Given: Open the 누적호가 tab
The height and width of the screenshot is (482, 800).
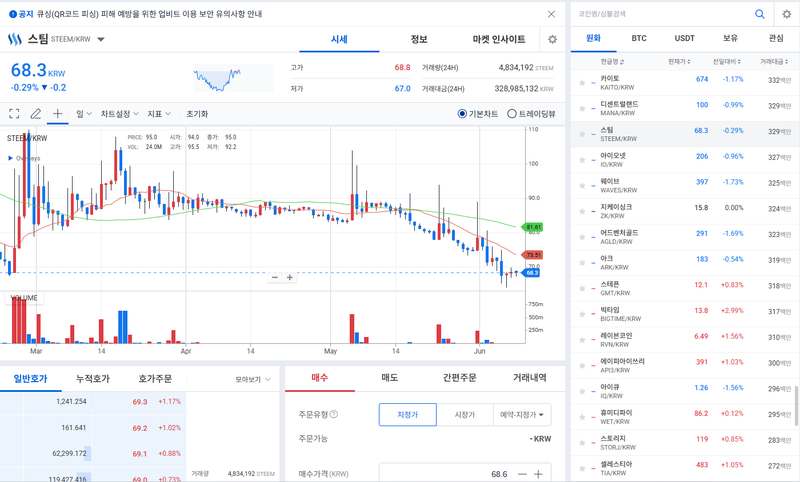Looking at the screenshot, I should click(x=93, y=379).
